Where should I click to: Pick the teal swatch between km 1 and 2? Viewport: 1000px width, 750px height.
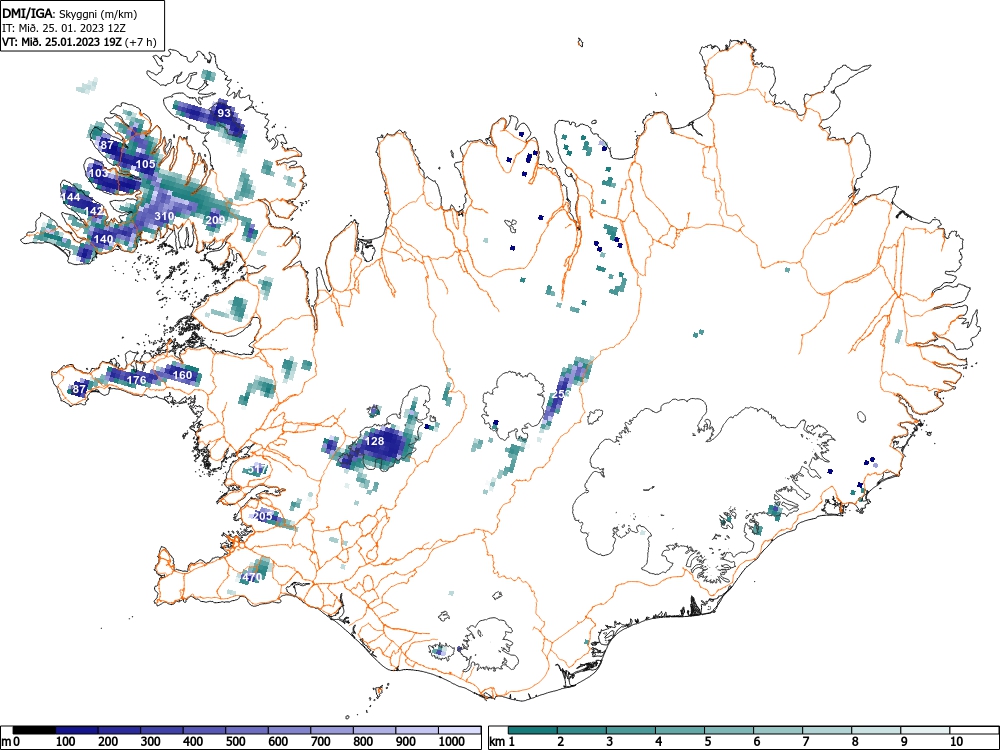(533, 730)
